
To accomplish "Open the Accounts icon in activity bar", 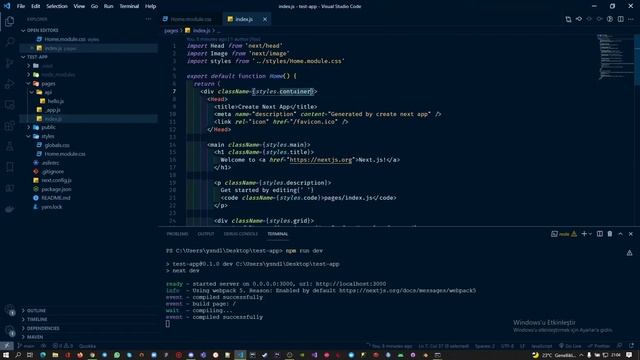I will 9,310.
